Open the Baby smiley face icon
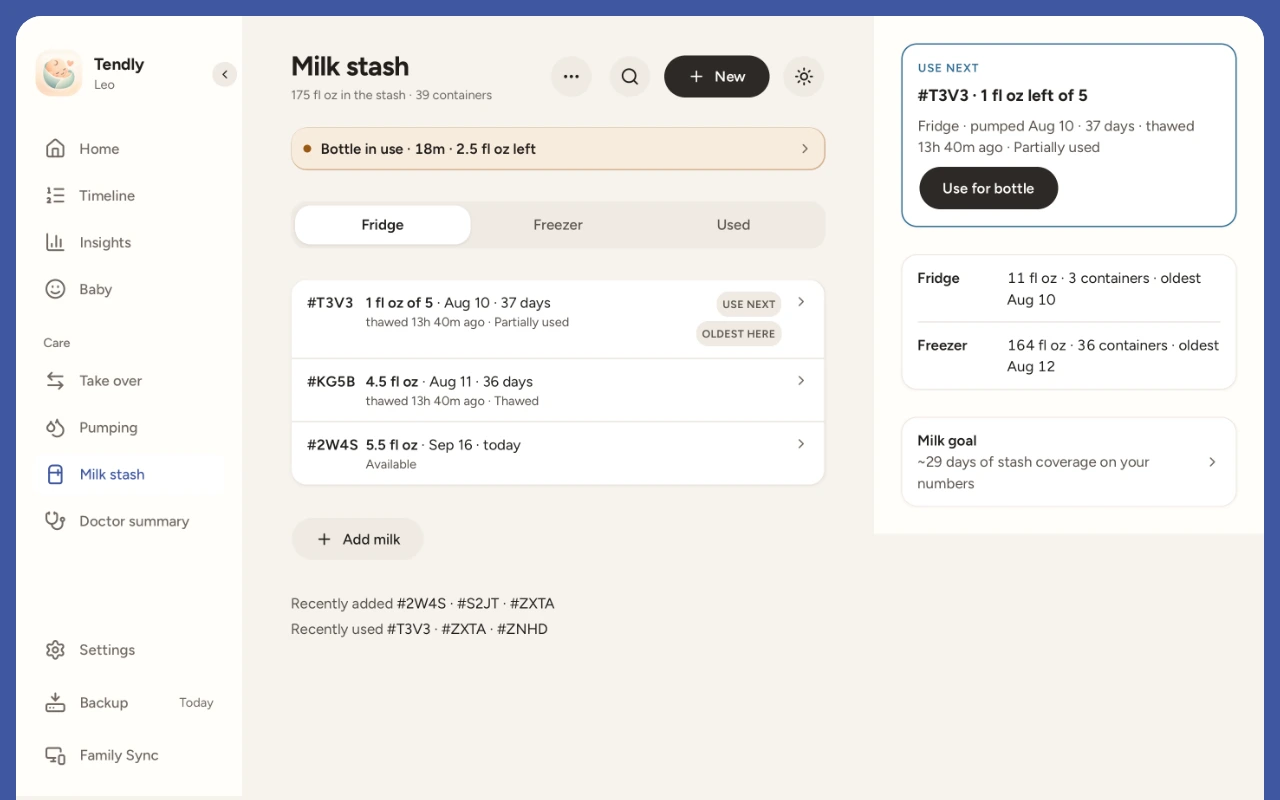Viewport: 1280px width, 800px height. [x=56, y=290]
